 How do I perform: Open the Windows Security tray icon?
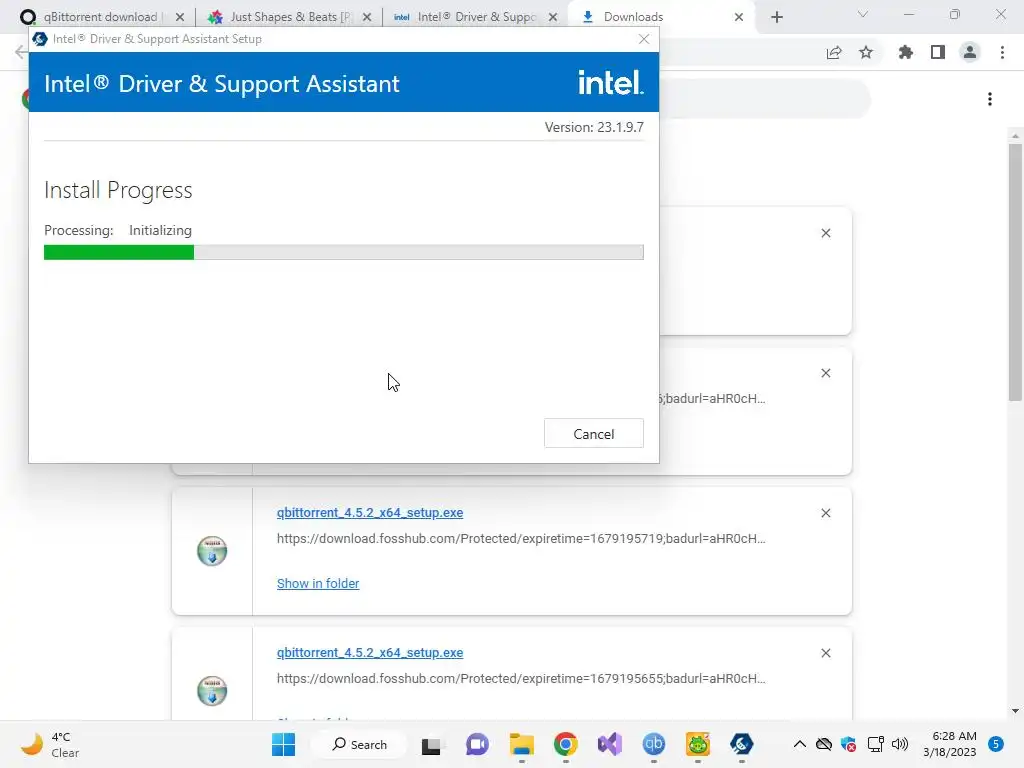pos(849,744)
